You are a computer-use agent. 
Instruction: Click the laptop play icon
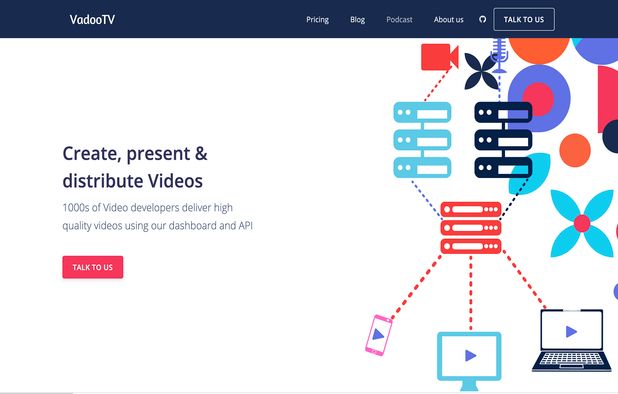tap(571, 340)
